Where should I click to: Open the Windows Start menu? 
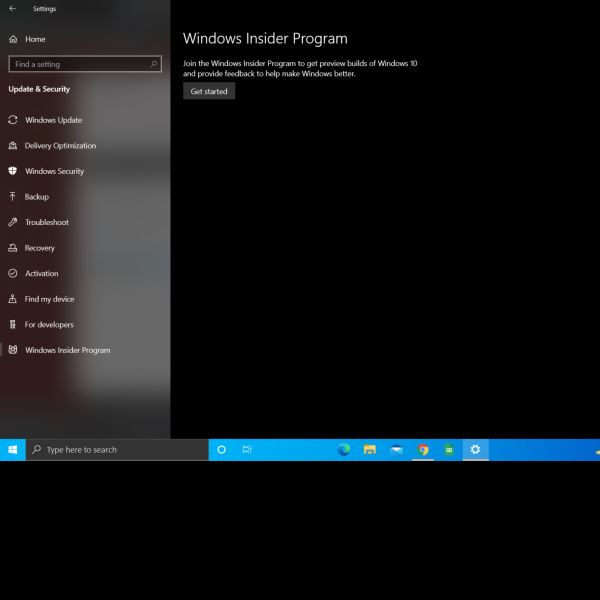tap(13, 450)
